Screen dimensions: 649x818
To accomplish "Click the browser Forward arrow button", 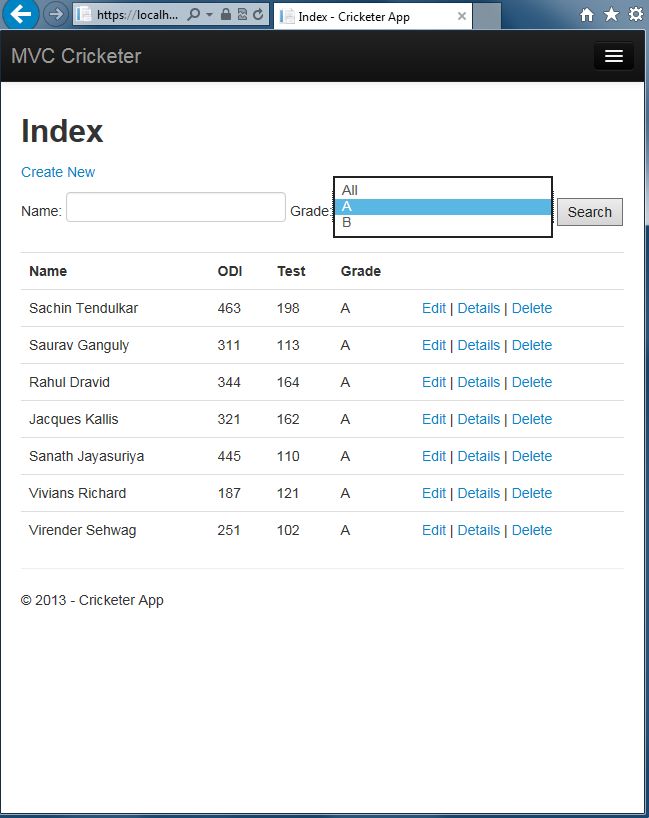I will 56,14.
